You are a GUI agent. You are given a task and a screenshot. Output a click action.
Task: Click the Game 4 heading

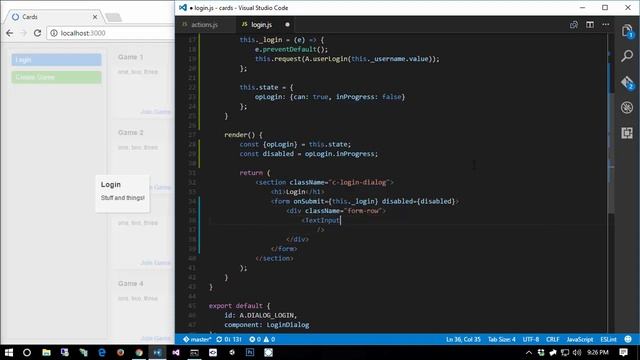131,283
